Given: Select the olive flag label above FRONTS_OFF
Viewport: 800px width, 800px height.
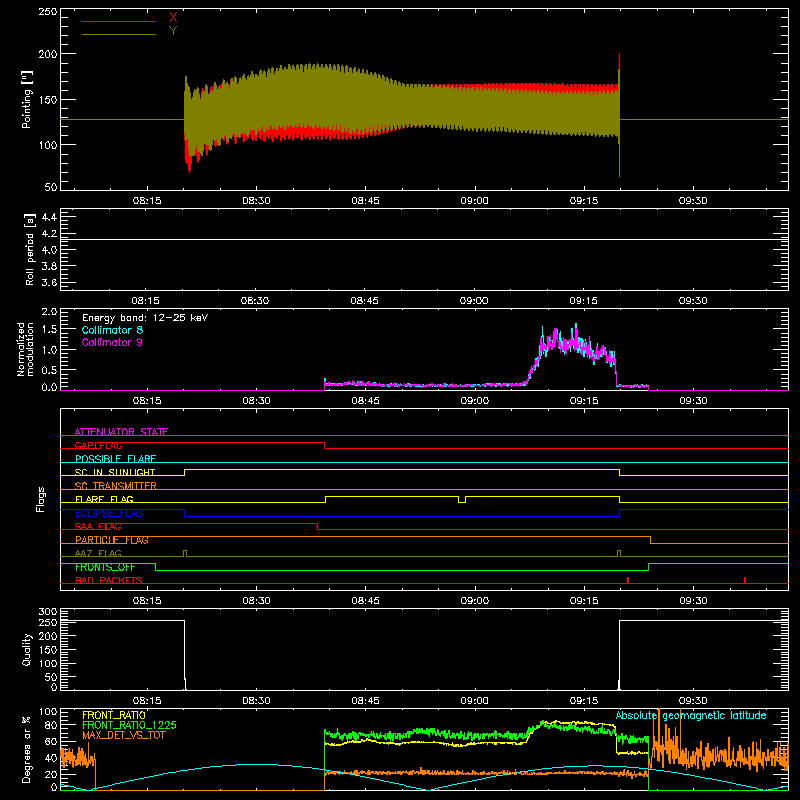Looking at the screenshot, I should (98, 554).
